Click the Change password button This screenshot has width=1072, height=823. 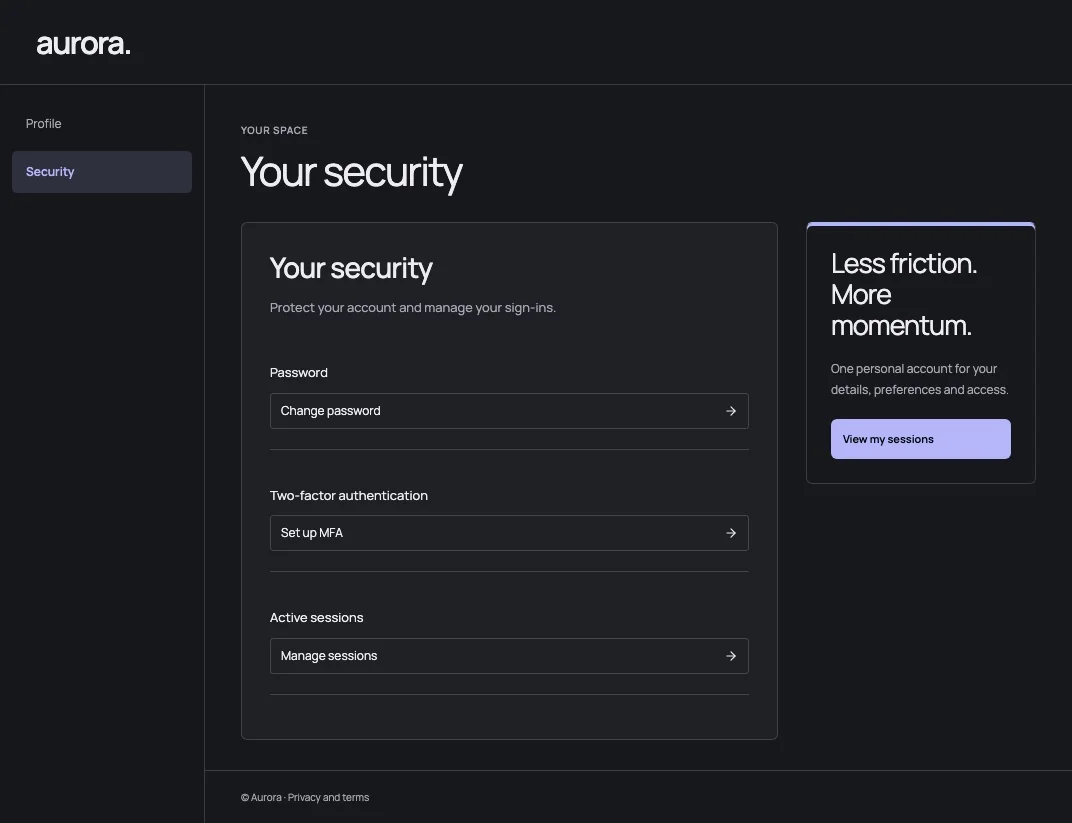509,411
